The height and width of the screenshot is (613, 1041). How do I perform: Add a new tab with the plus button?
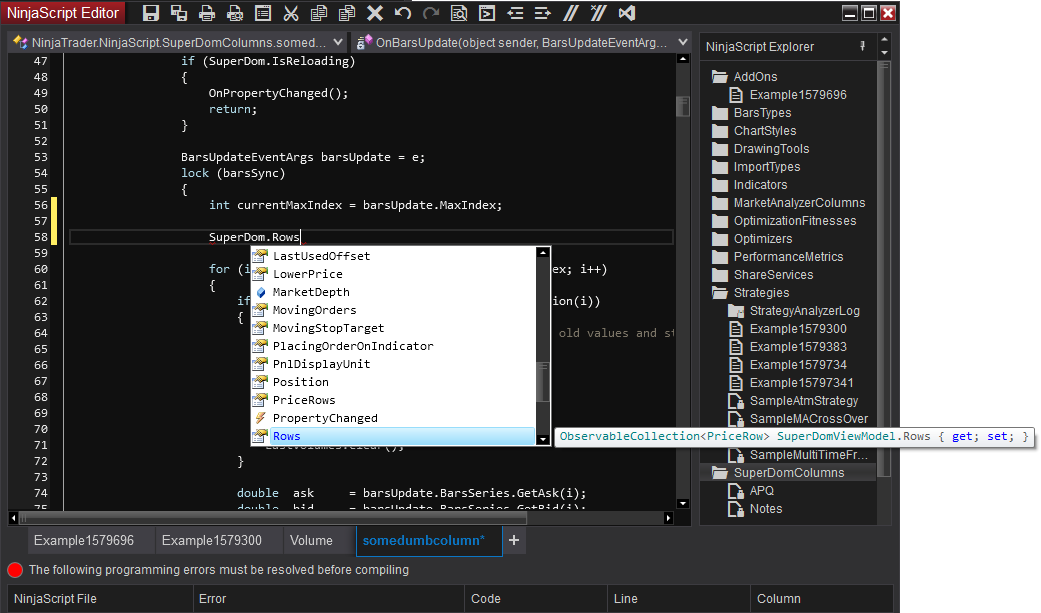click(514, 540)
